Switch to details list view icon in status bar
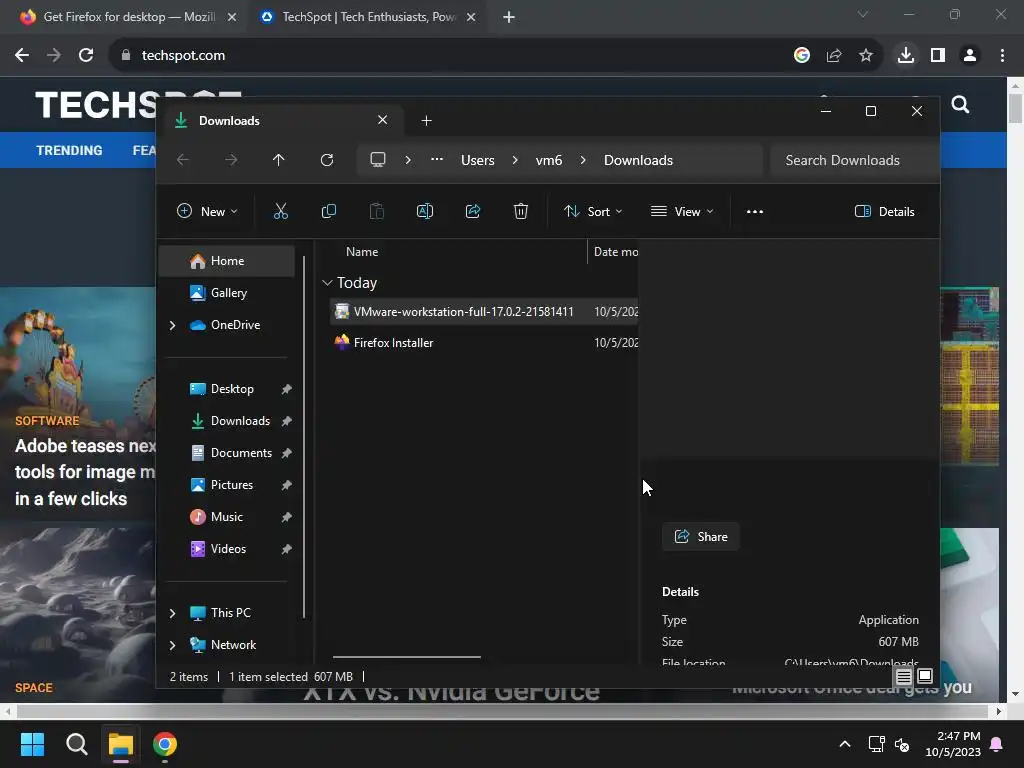The image size is (1024, 768). pyautogui.click(x=903, y=677)
